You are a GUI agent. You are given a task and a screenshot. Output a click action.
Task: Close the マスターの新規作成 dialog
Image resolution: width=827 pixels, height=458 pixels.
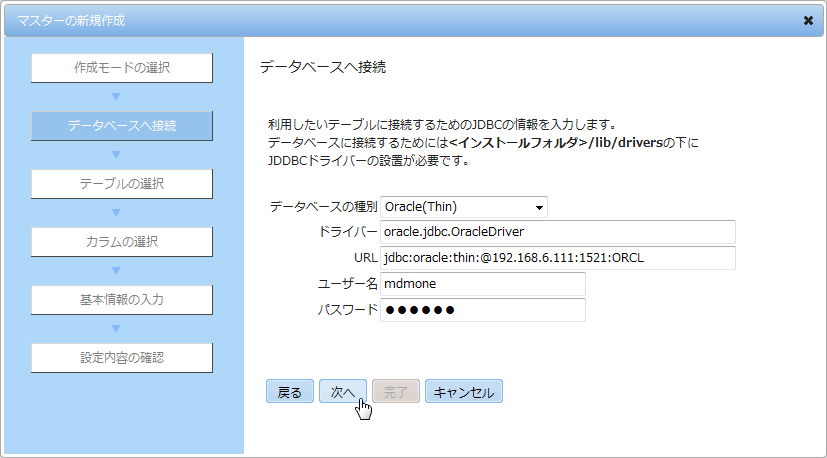point(808,21)
